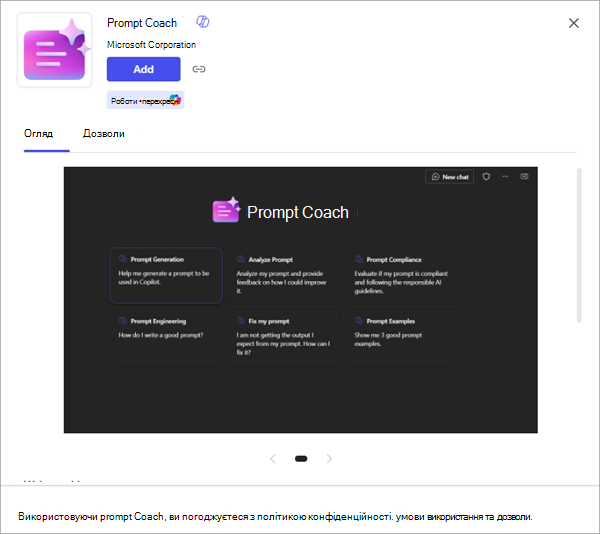Click the Prompt Coach logo inside the preview

point(226,210)
